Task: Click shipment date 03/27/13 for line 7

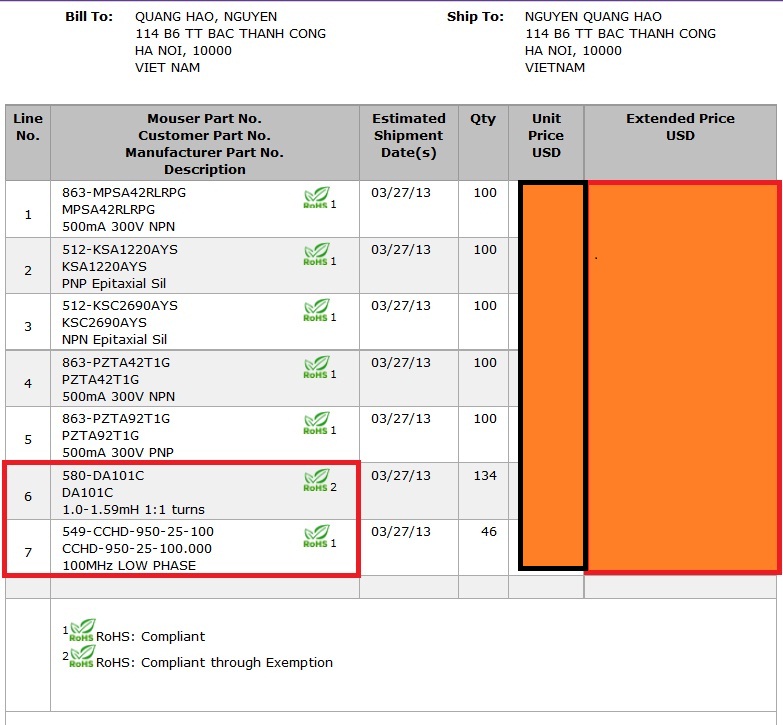Action: point(400,531)
